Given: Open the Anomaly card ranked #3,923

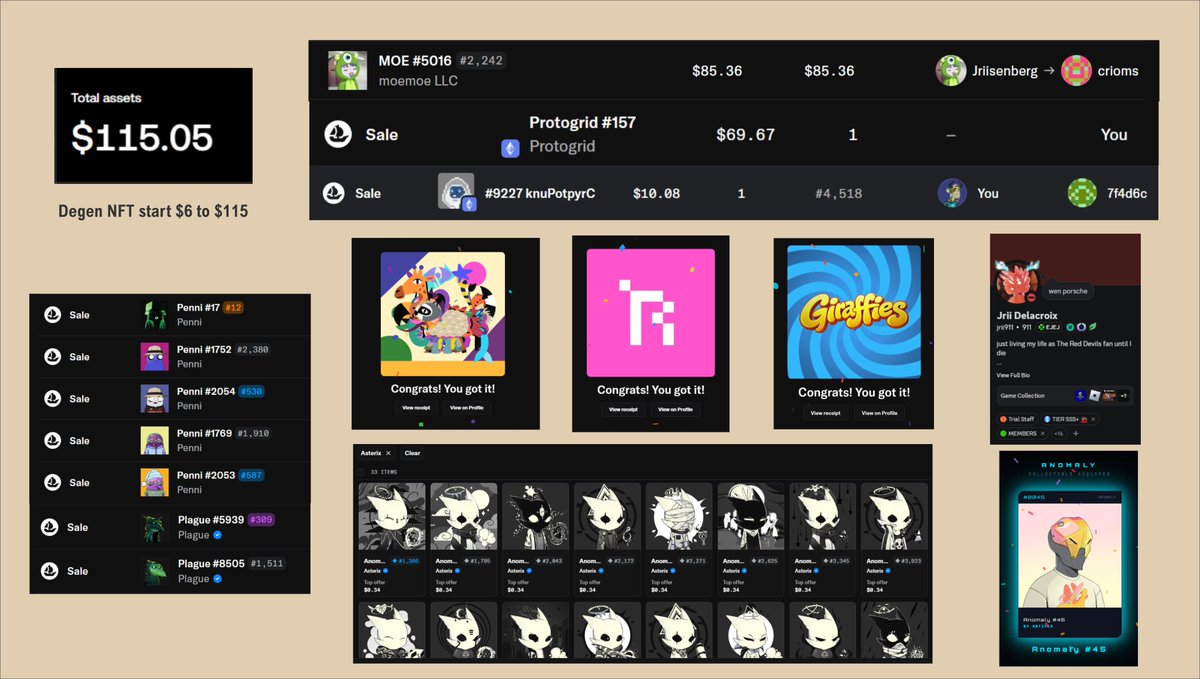Looking at the screenshot, I should pos(894,540).
